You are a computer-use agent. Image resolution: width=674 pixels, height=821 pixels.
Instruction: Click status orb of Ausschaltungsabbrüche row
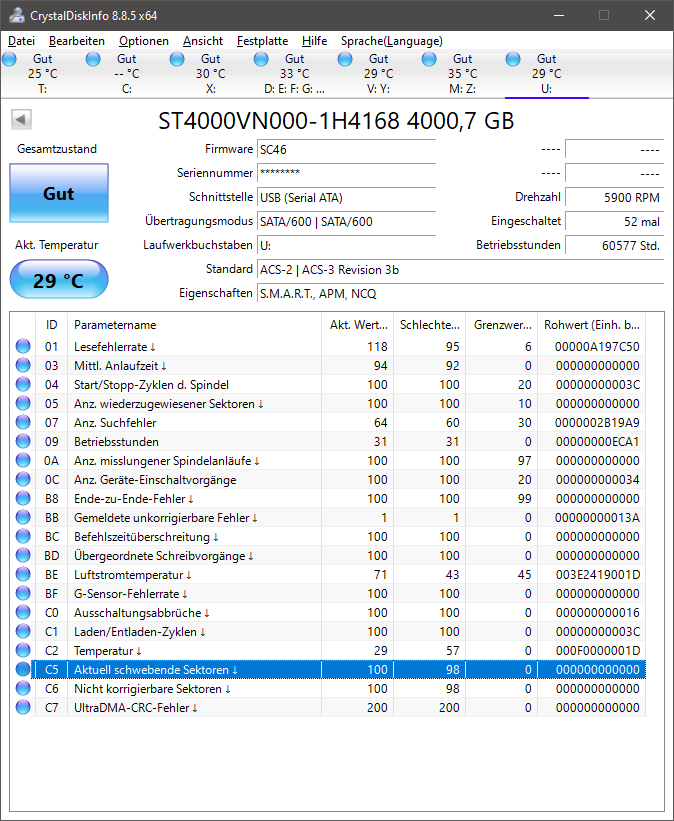pos(23,613)
